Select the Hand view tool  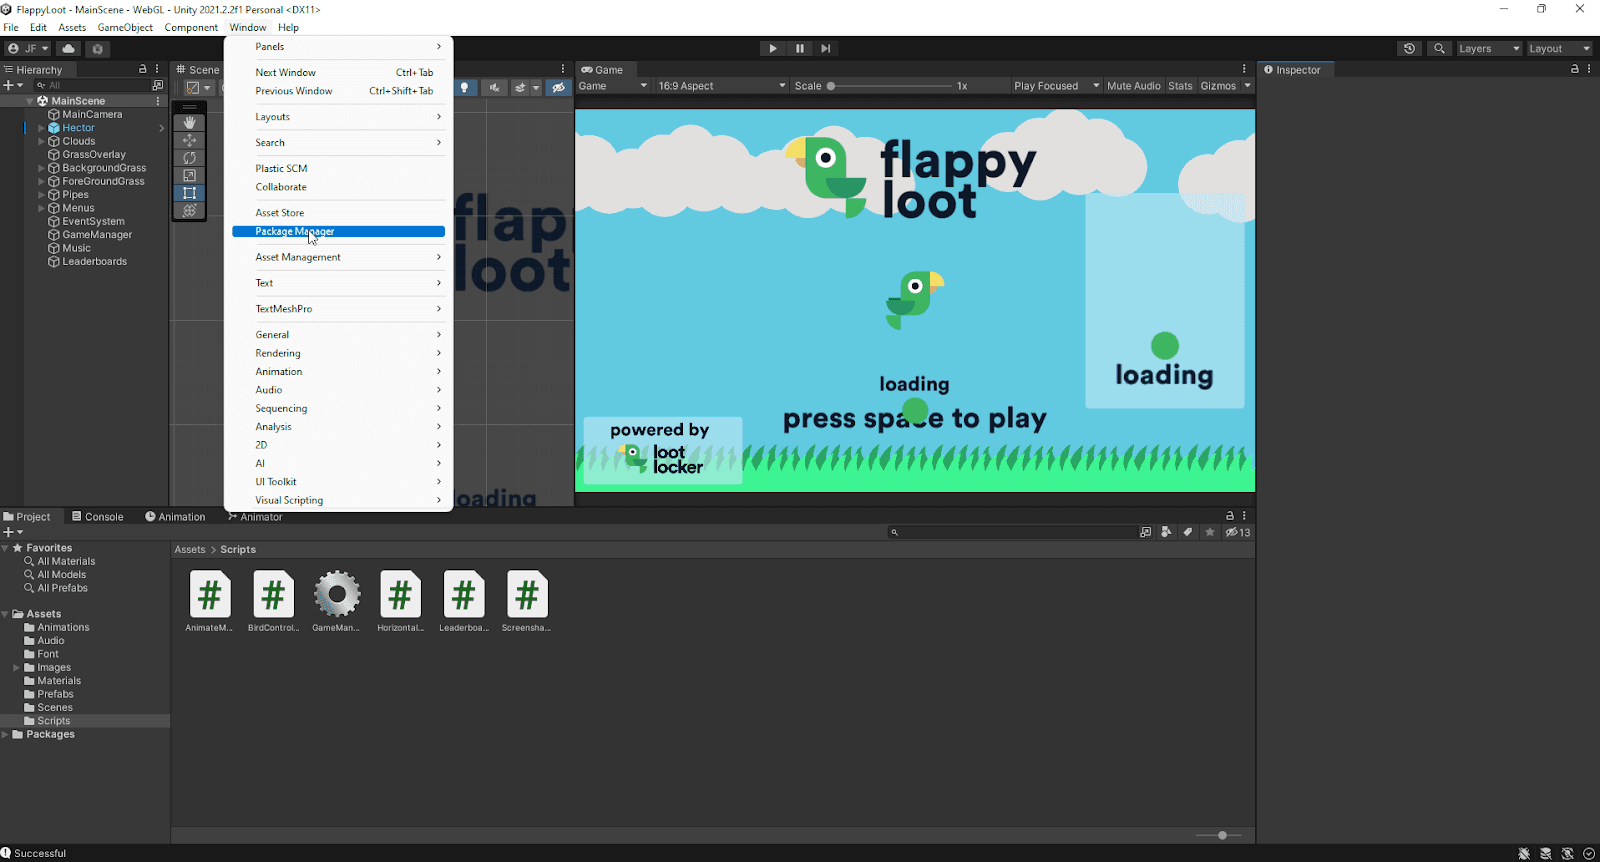(189, 123)
